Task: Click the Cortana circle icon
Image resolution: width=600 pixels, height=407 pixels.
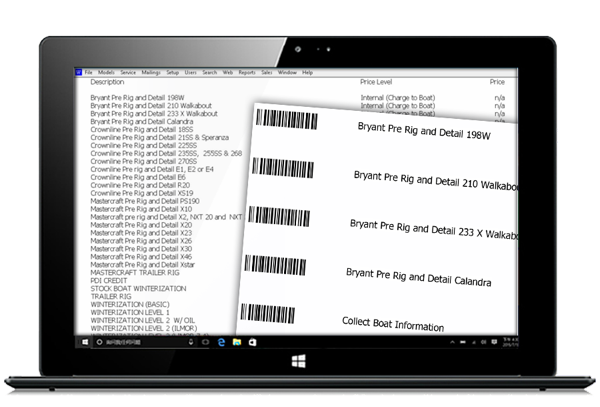Action: click(99, 342)
